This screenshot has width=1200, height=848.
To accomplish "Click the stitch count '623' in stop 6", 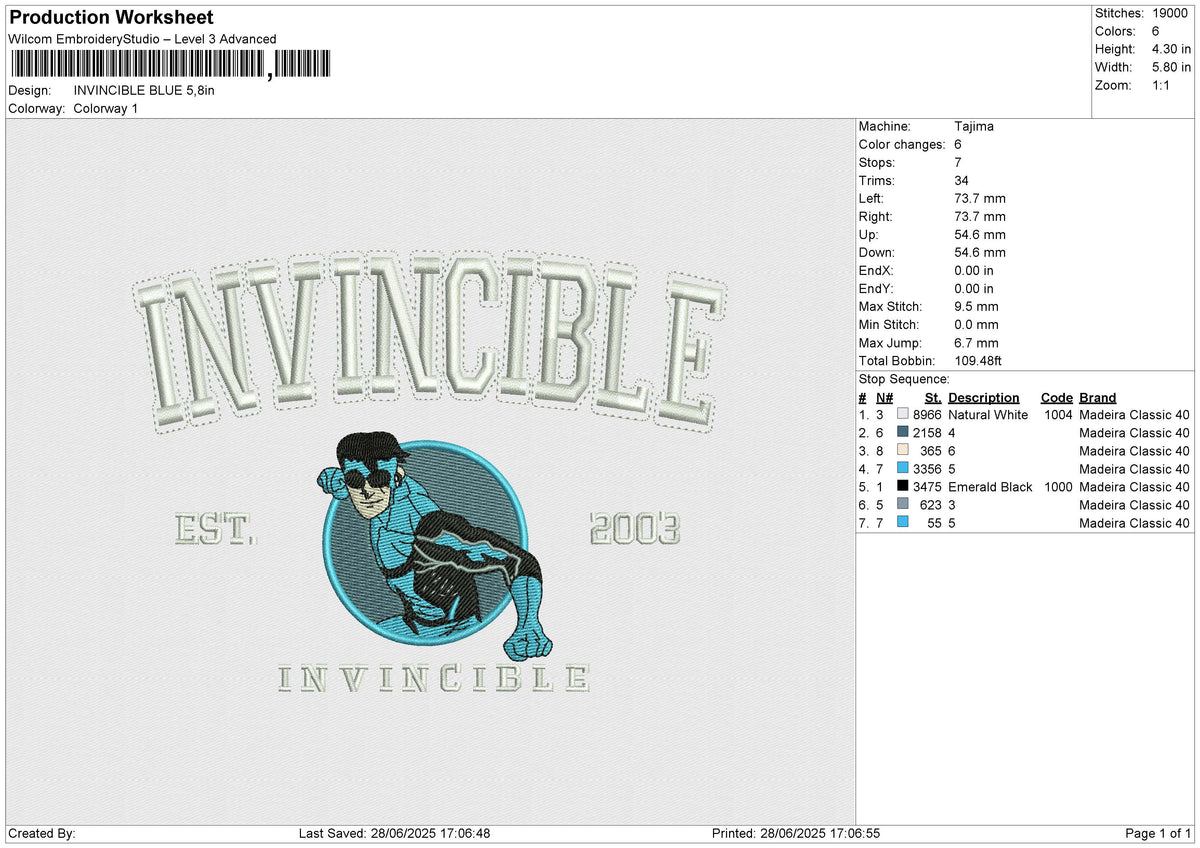I will [x=931, y=504].
